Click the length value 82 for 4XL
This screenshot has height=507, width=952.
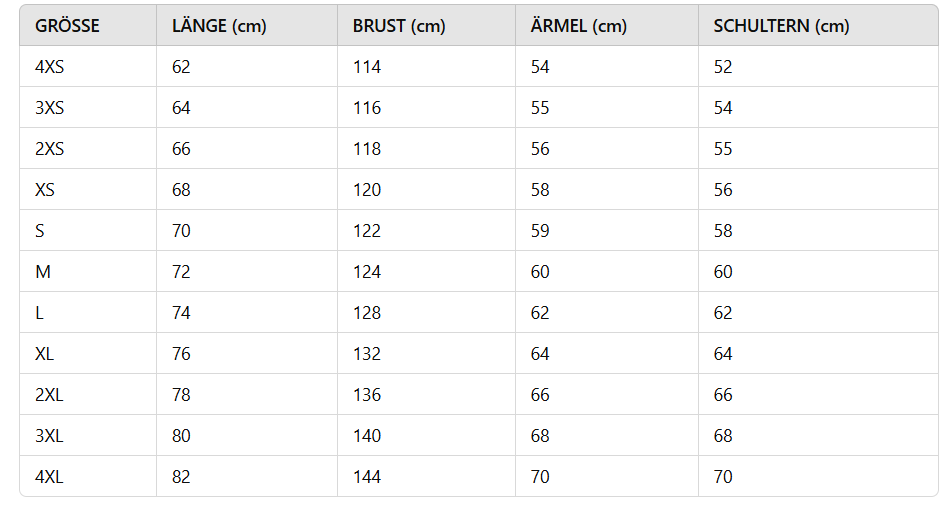click(x=181, y=477)
